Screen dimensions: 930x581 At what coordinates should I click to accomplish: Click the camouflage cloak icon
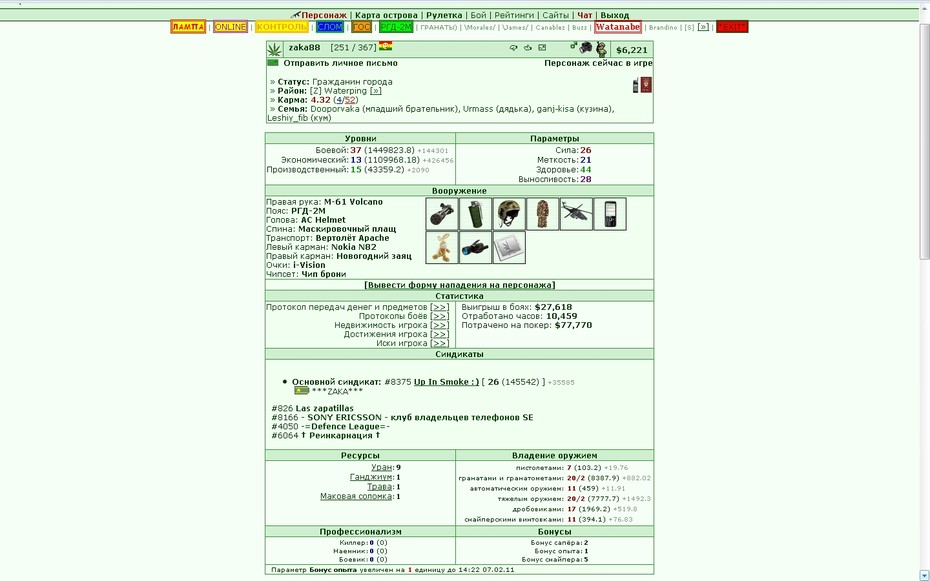[542, 214]
